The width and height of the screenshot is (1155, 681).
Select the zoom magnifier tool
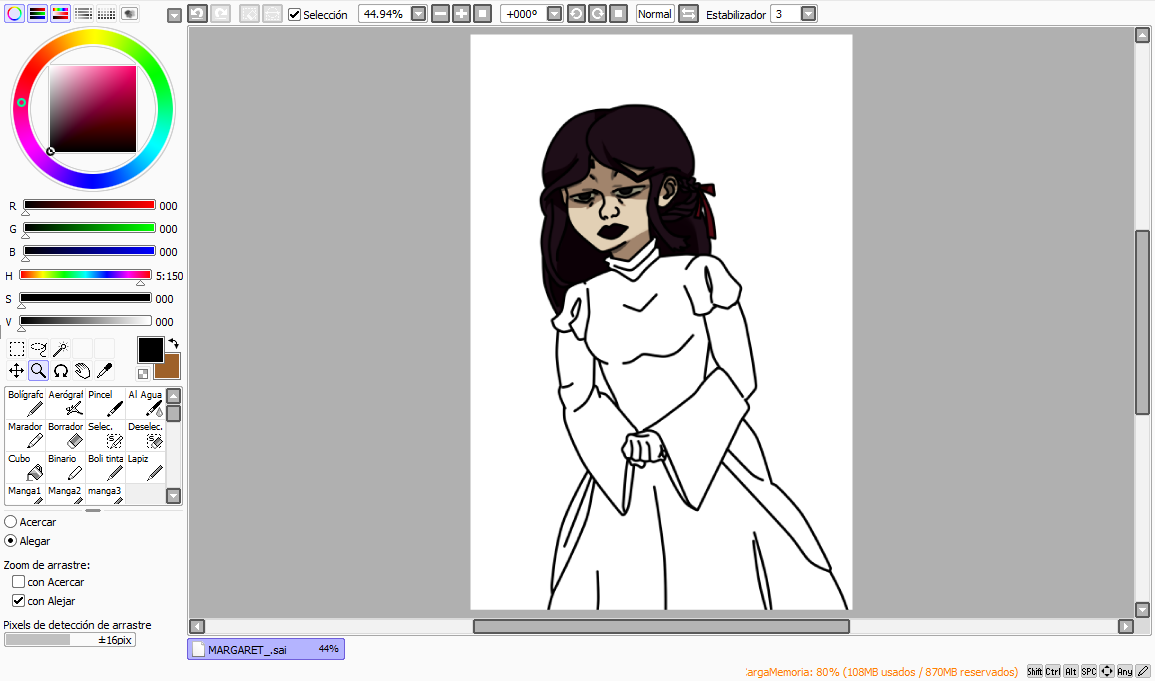point(38,370)
